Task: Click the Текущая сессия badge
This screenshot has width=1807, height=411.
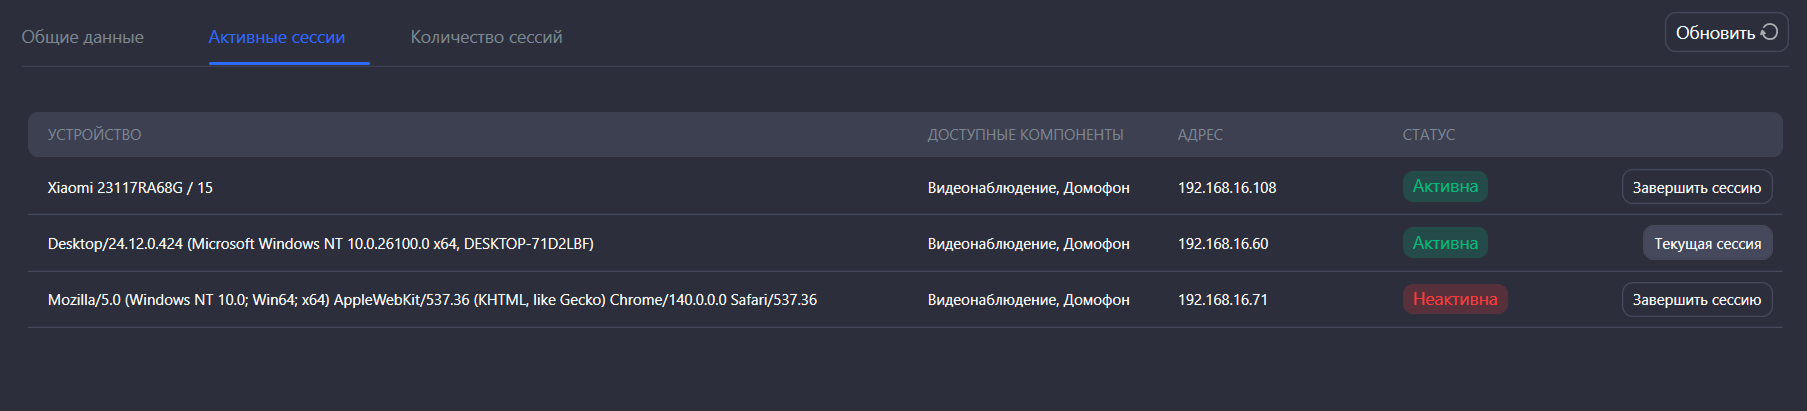Action: pyautogui.click(x=1707, y=243)
